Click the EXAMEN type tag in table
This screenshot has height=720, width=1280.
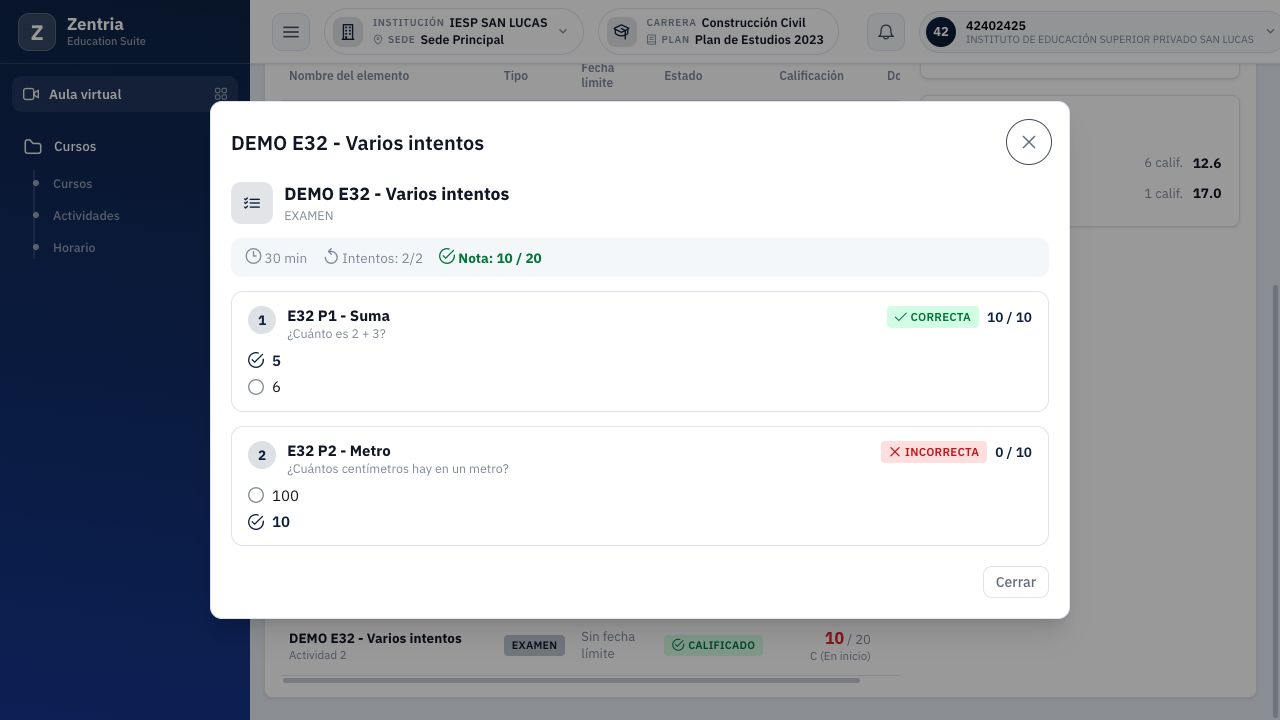point(534,645)
